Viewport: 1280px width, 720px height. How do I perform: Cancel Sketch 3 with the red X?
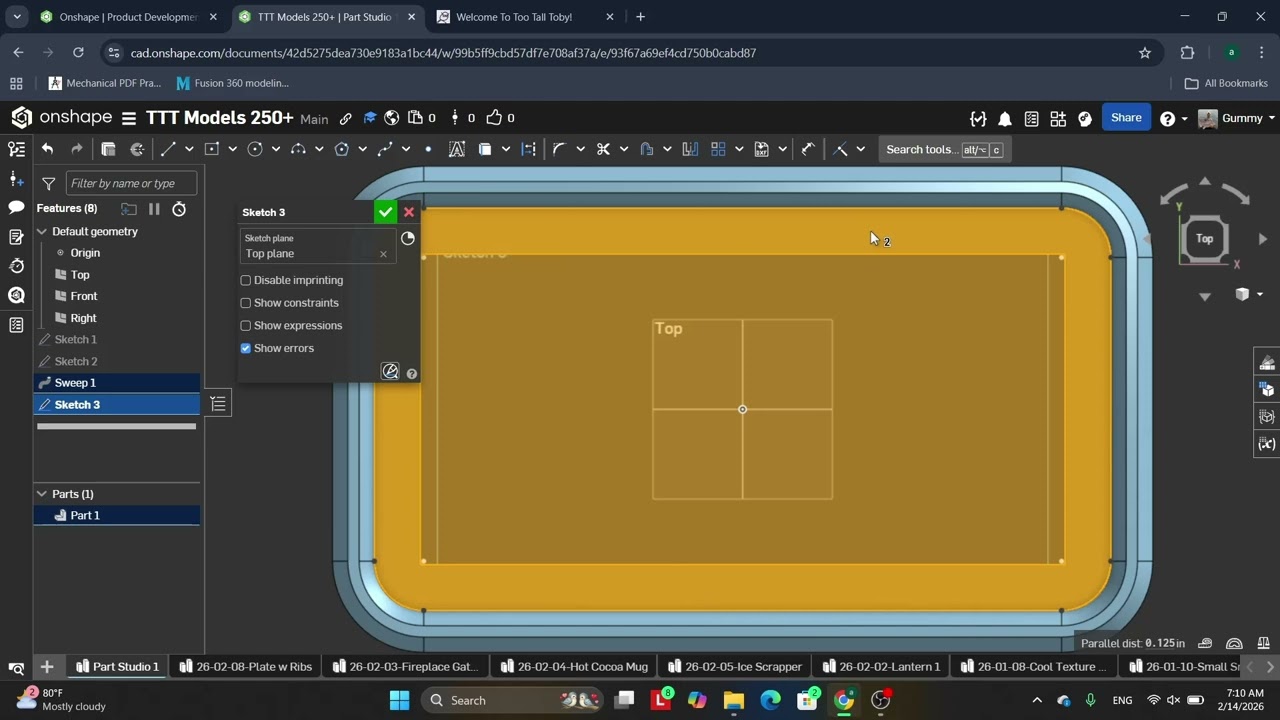(x=409, y=212)
